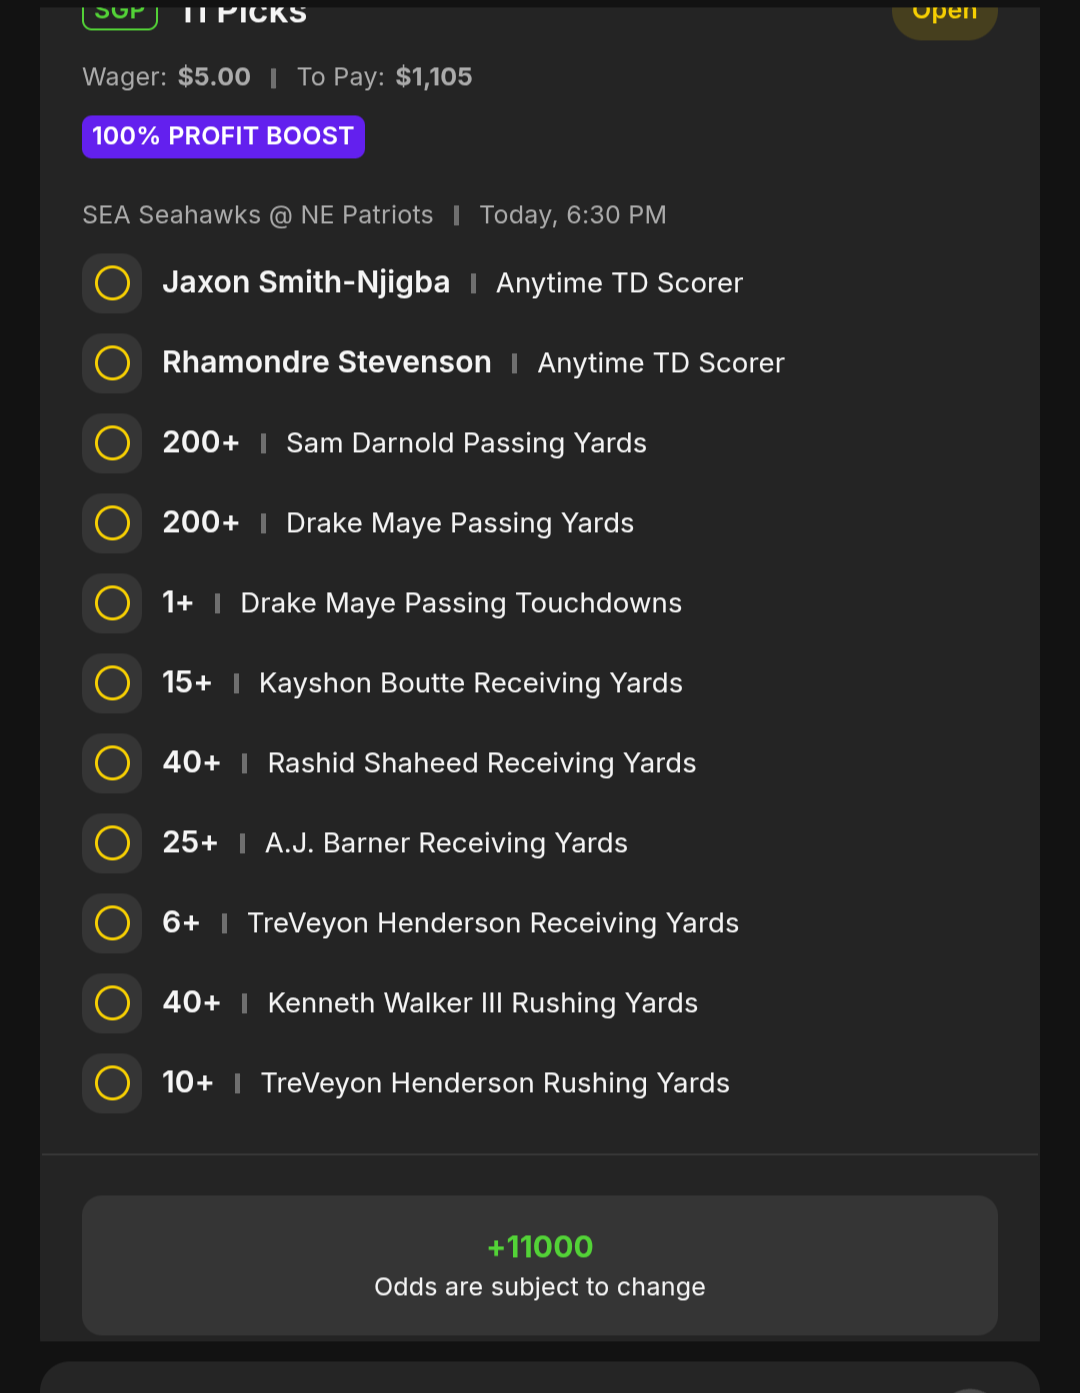Select Kenneth Walker III Rushing Yards leg text
This screenshot has height=1393, width=1080.
click(482, 1003)
